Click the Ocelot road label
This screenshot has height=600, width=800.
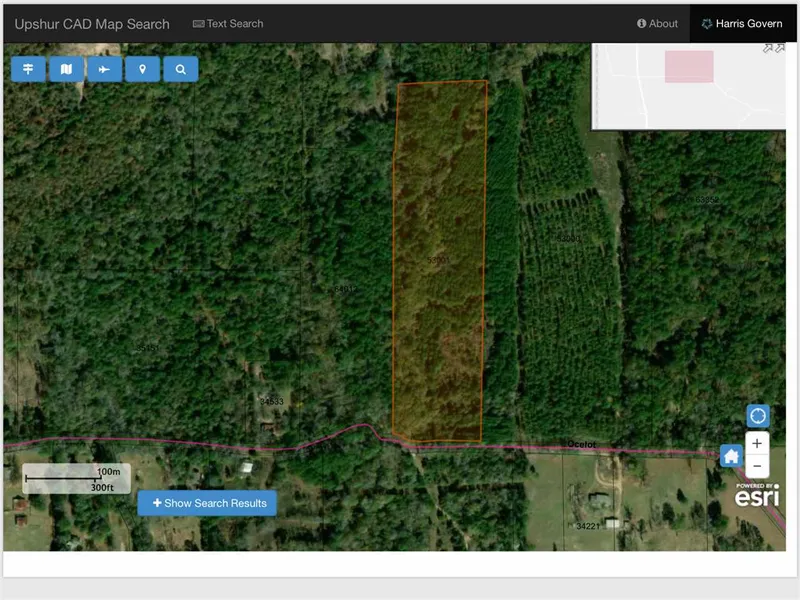[581, 444]
